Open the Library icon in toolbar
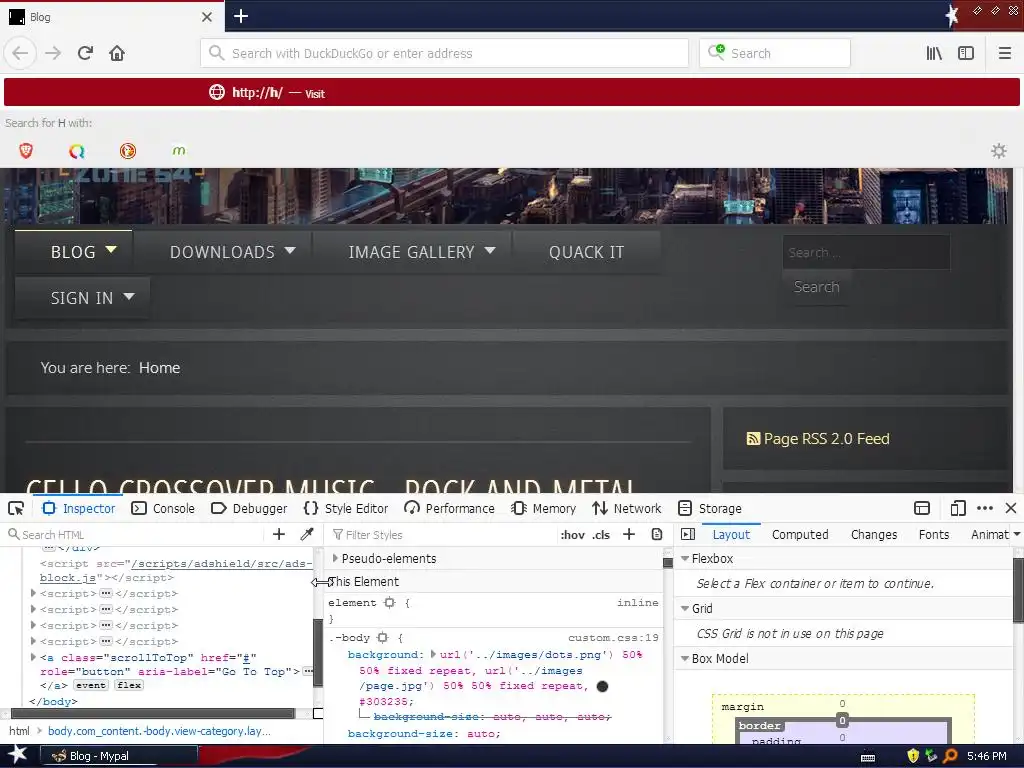The height and width of the screenshot is (768, 1024). coord(934,53)
